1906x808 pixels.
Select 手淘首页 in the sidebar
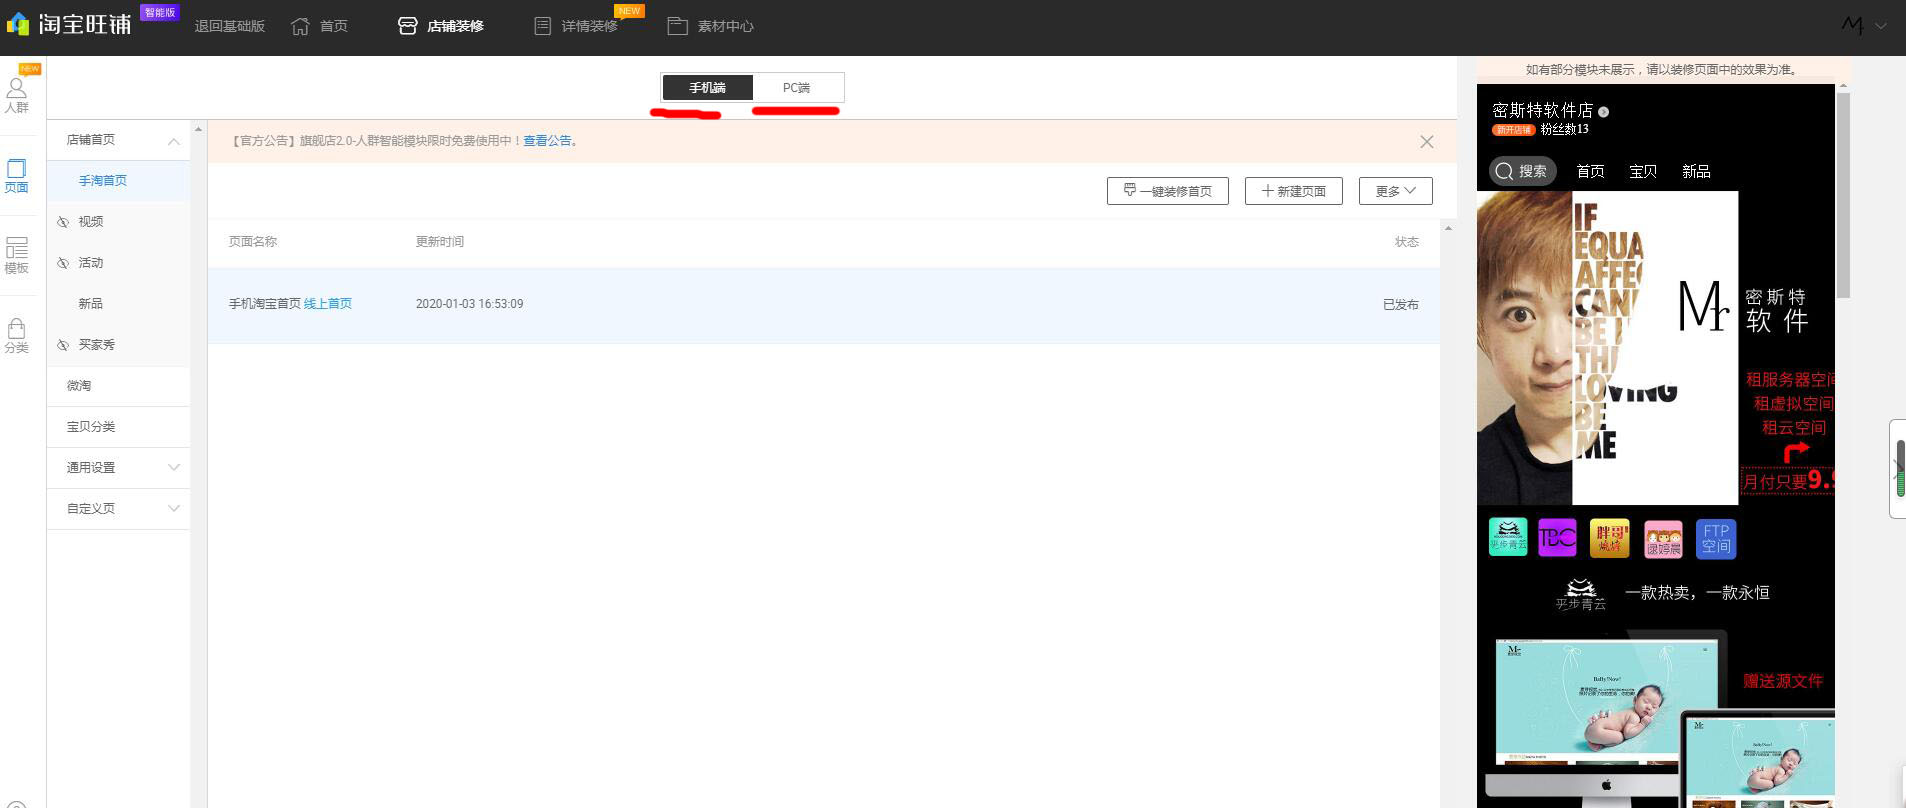coord(117,181)
